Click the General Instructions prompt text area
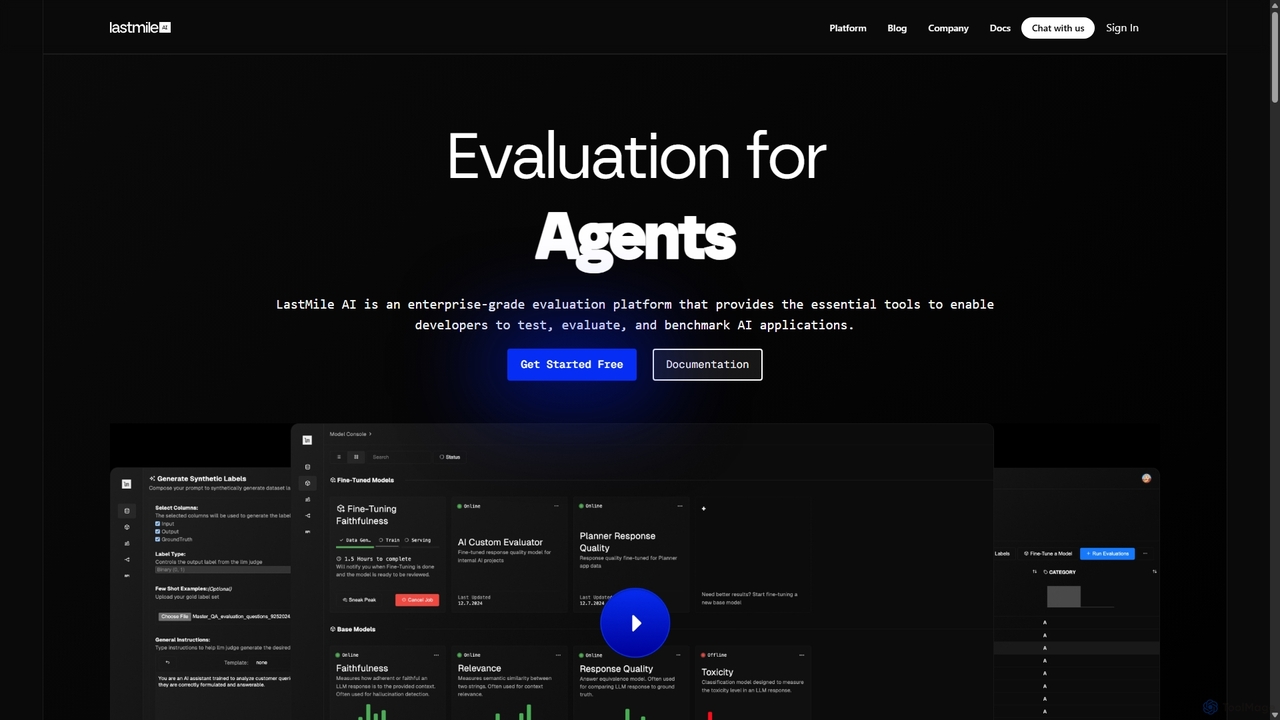 (x=224, y=682)
